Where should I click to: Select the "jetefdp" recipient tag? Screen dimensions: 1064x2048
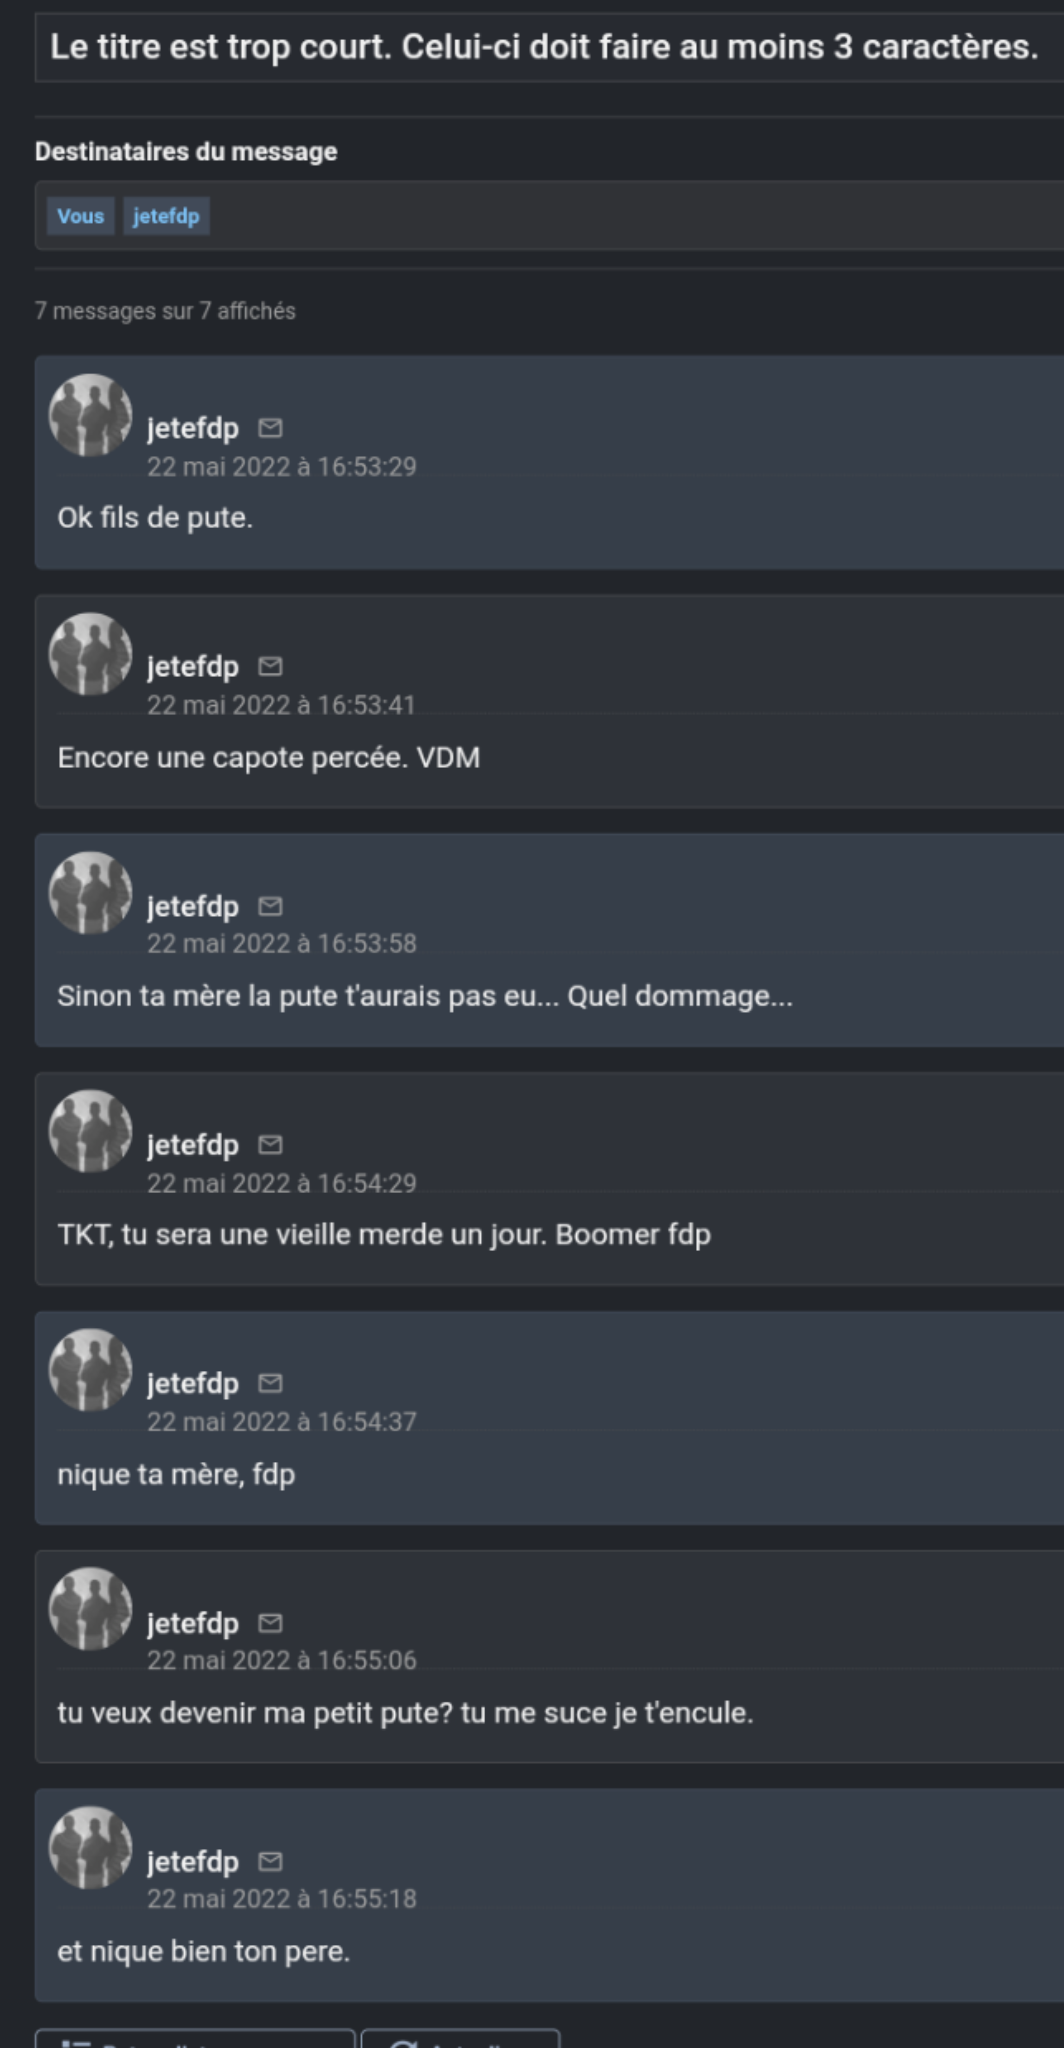coord(166,216)
